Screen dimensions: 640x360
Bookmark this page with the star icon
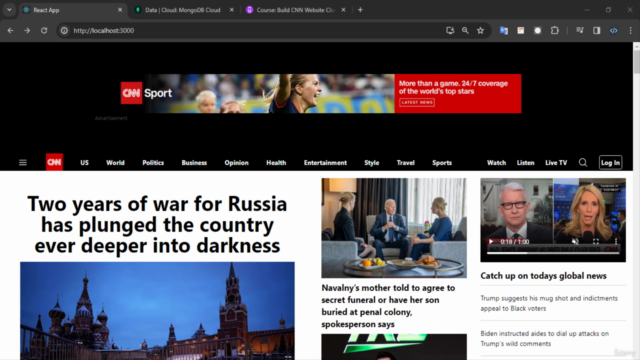(480, 31)
